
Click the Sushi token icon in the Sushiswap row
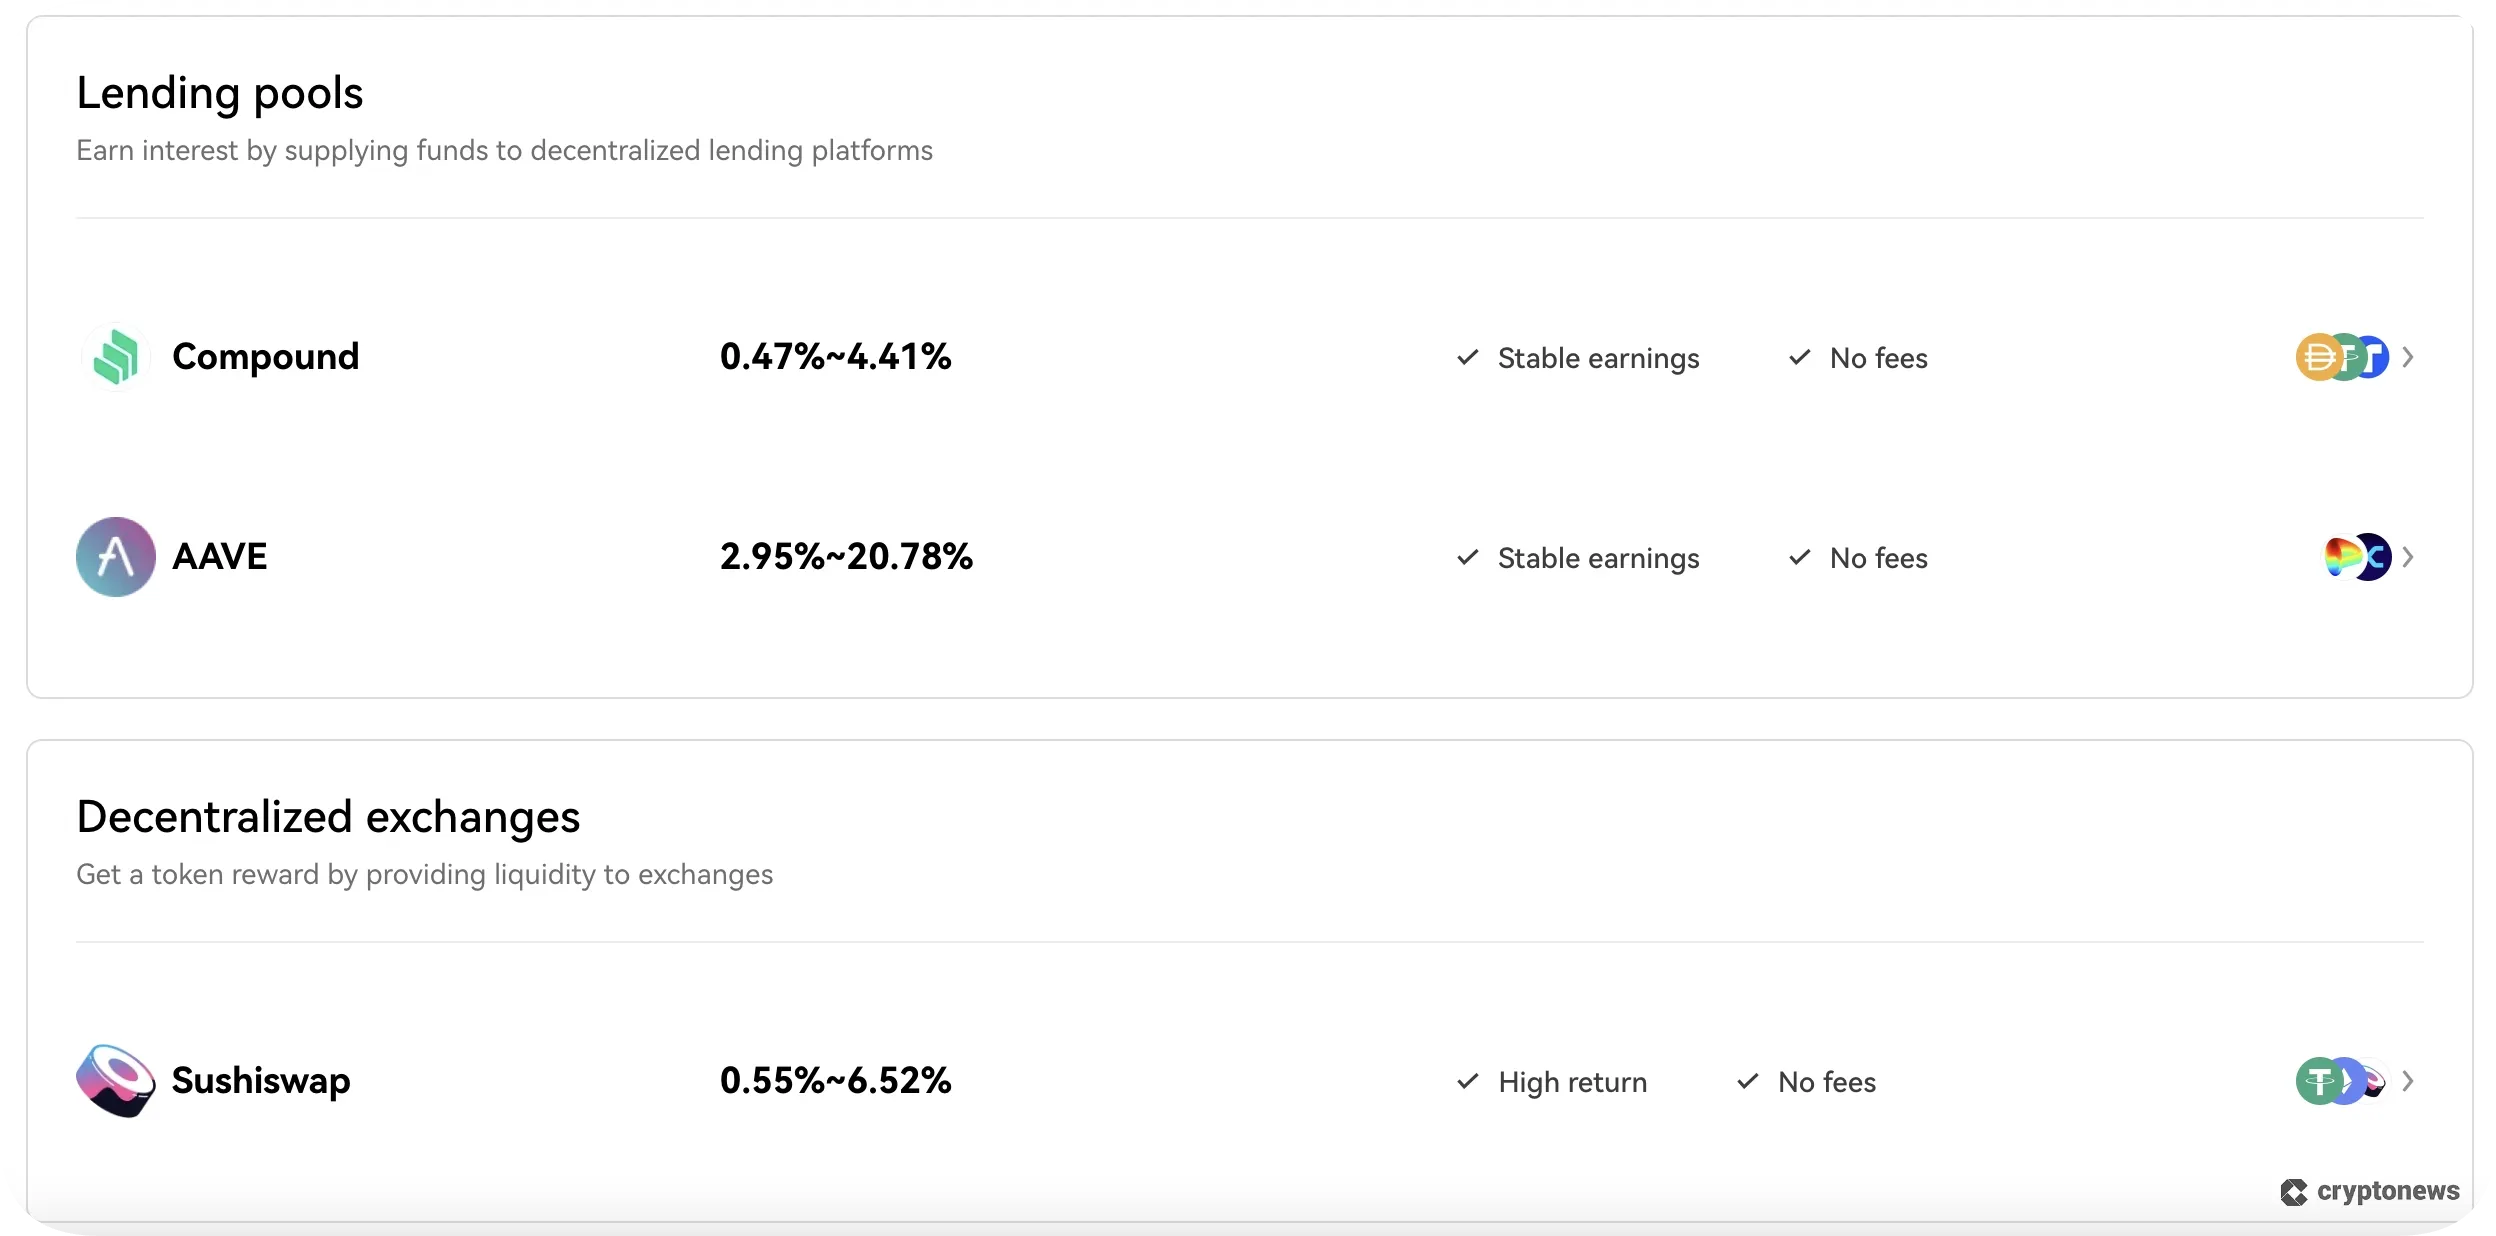(x=2373, y=1081)
